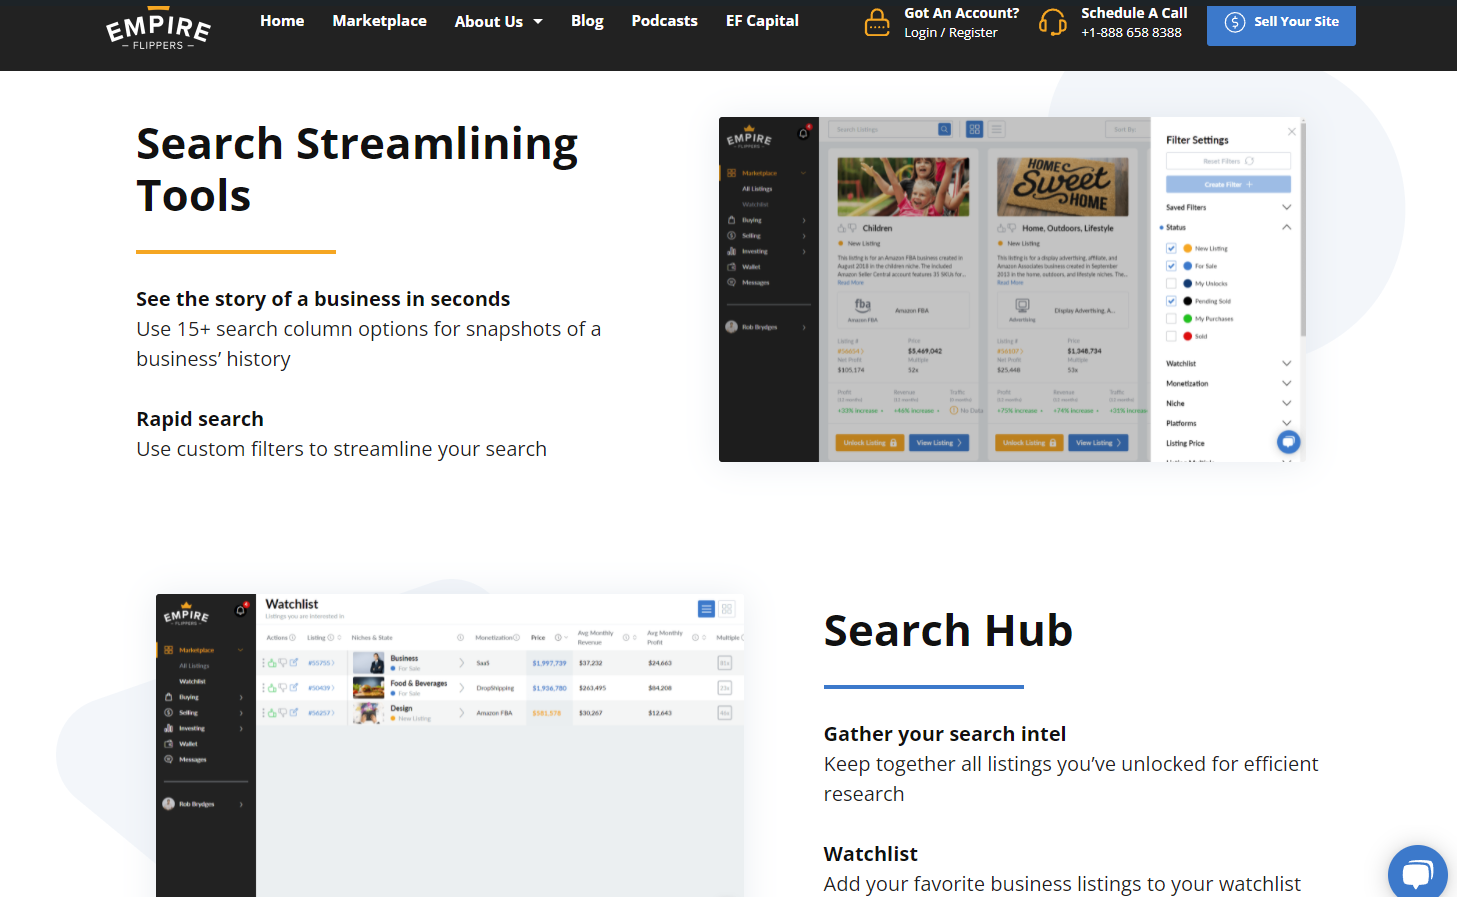This screenshot has width=1457, height=897.
Task: Click listing number #55755 in the Watchlist table
Action: [319, 662]
